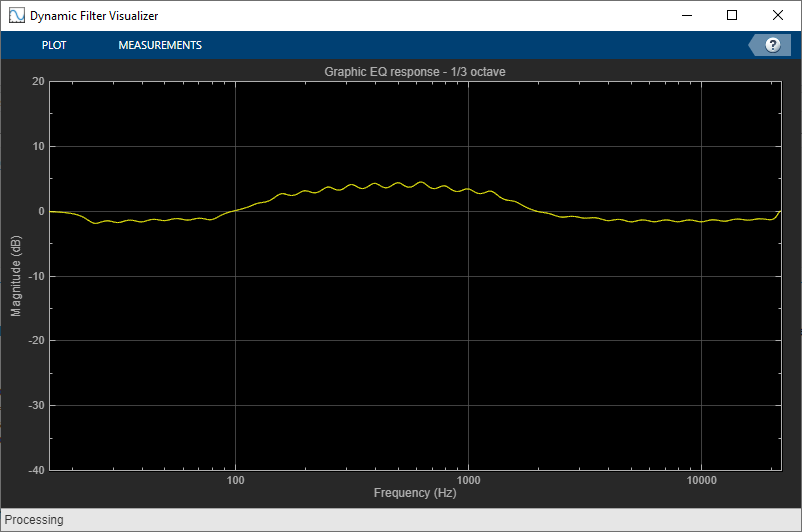Screen dimensions: 802x532
Task: Switch to the PLOT tab
Action: coord(54,45)
